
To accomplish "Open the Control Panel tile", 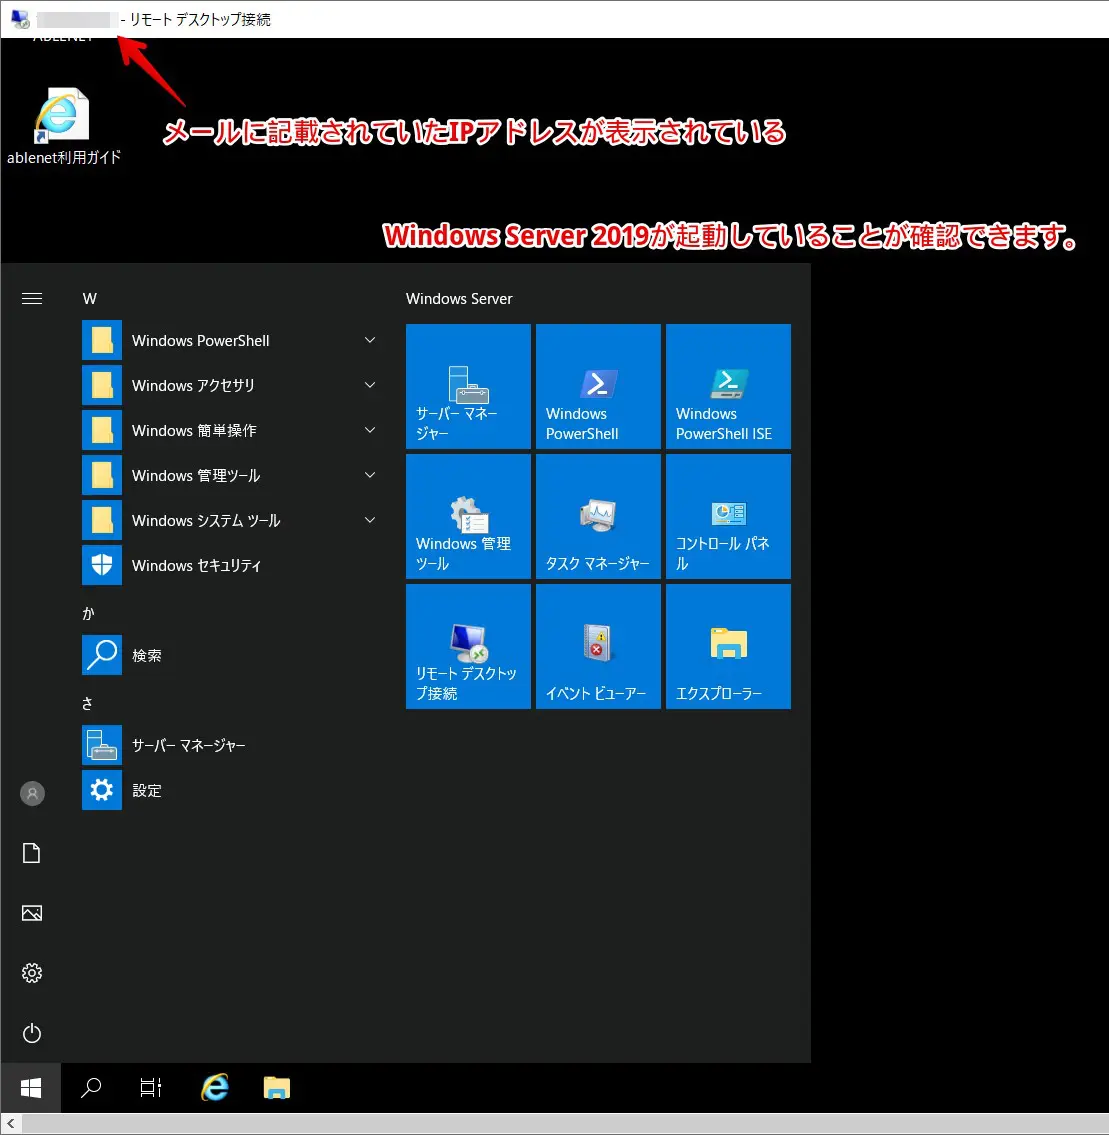I will (728, 516).
